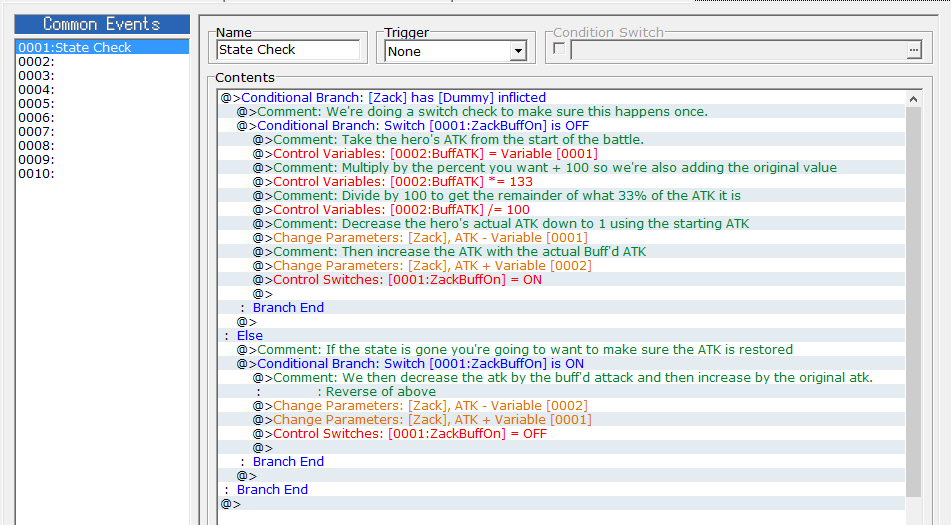Screen dimensions: 951x525
Task: Toggle the Condition Switch checkbox
Action: (x=559, y=49)
